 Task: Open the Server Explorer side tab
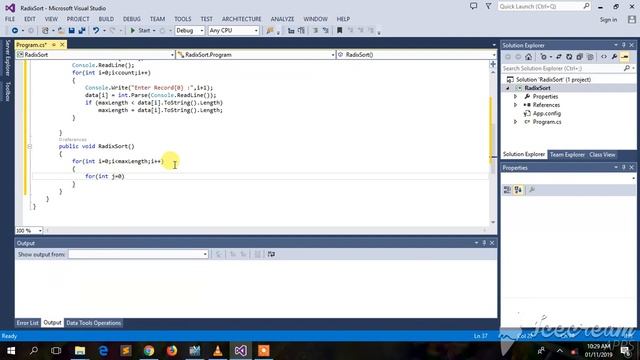(x=7, y=58)
